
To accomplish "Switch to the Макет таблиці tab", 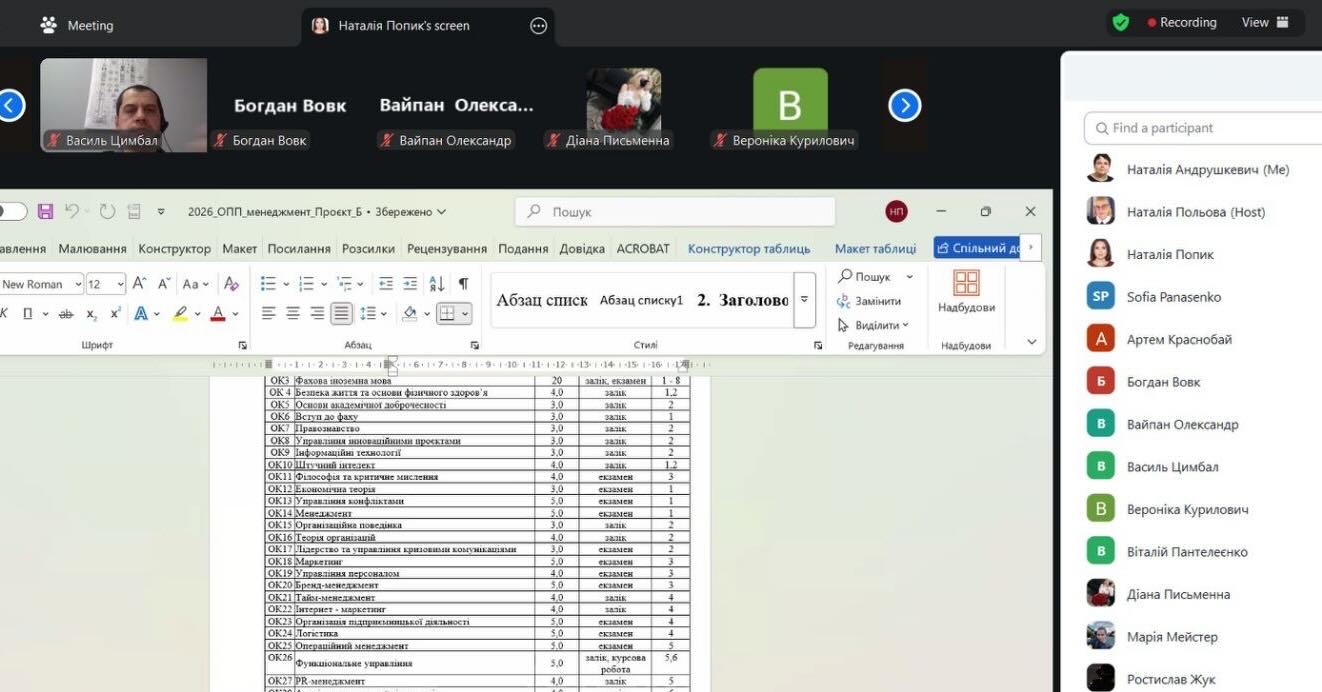I will tap(875, 248).
